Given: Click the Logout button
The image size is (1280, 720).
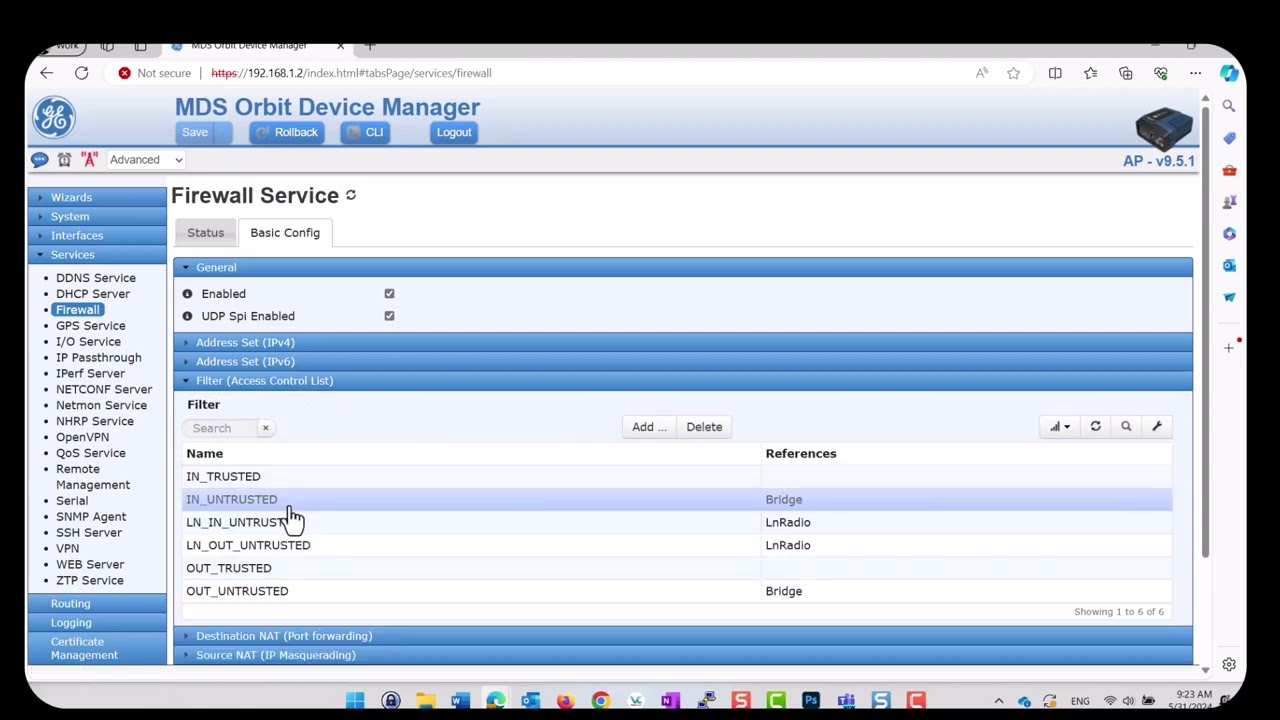Looking at the screenshot, I should (x=454, y=132).
